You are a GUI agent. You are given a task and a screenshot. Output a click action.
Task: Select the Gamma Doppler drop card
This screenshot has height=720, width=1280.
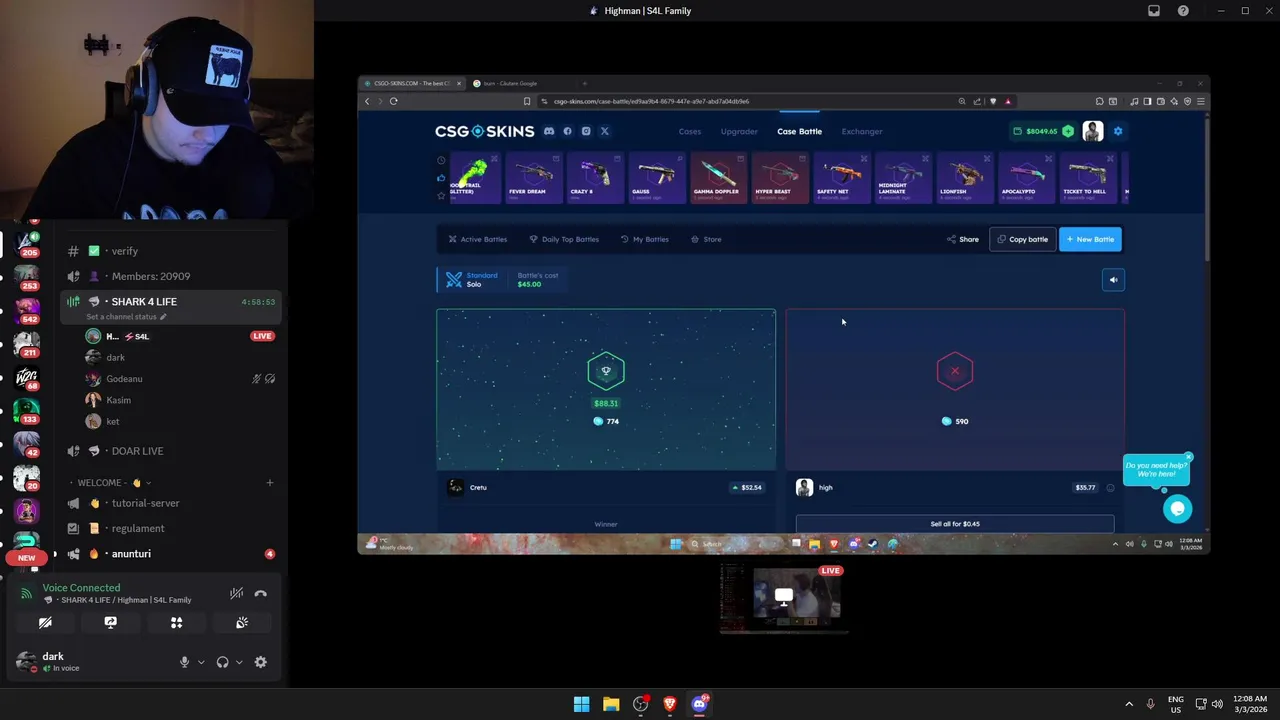pos(717,178)
